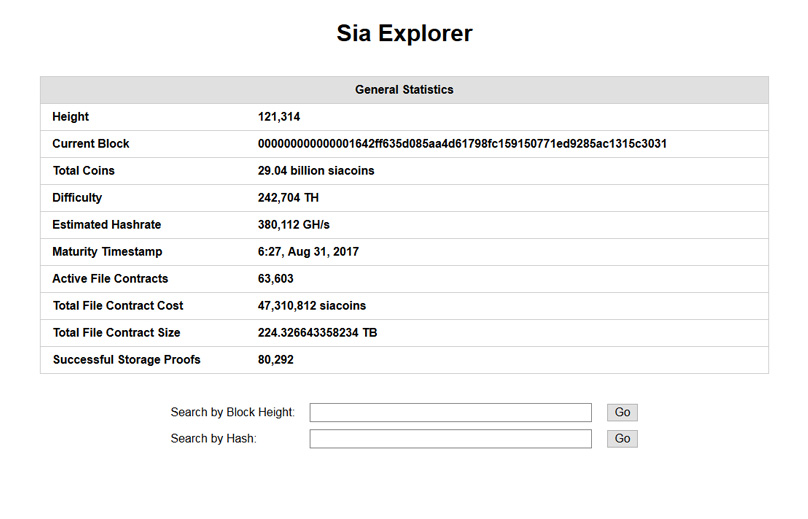Click the Maturity Timestamp row label
The height and width of the screenshot is (519, 808).
[107, 252]
